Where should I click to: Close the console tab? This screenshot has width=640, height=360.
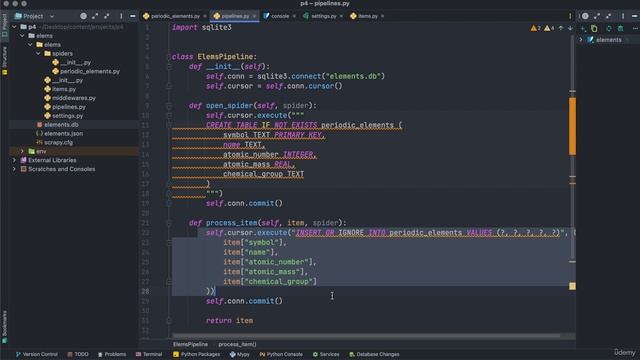(x=294, y=16)
